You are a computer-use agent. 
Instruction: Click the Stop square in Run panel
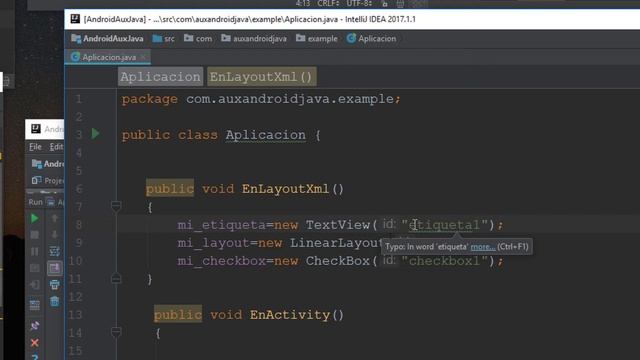(x=35, y=235)
